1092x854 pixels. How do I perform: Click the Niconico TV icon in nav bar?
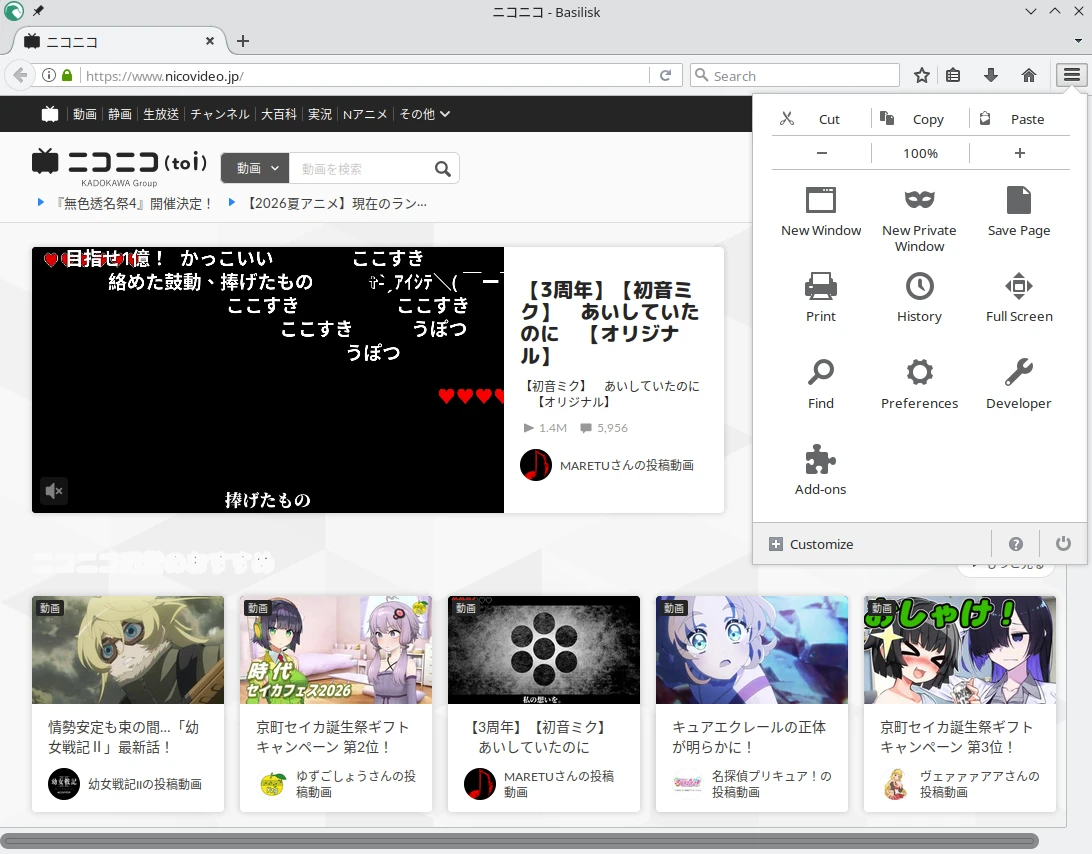50,114
